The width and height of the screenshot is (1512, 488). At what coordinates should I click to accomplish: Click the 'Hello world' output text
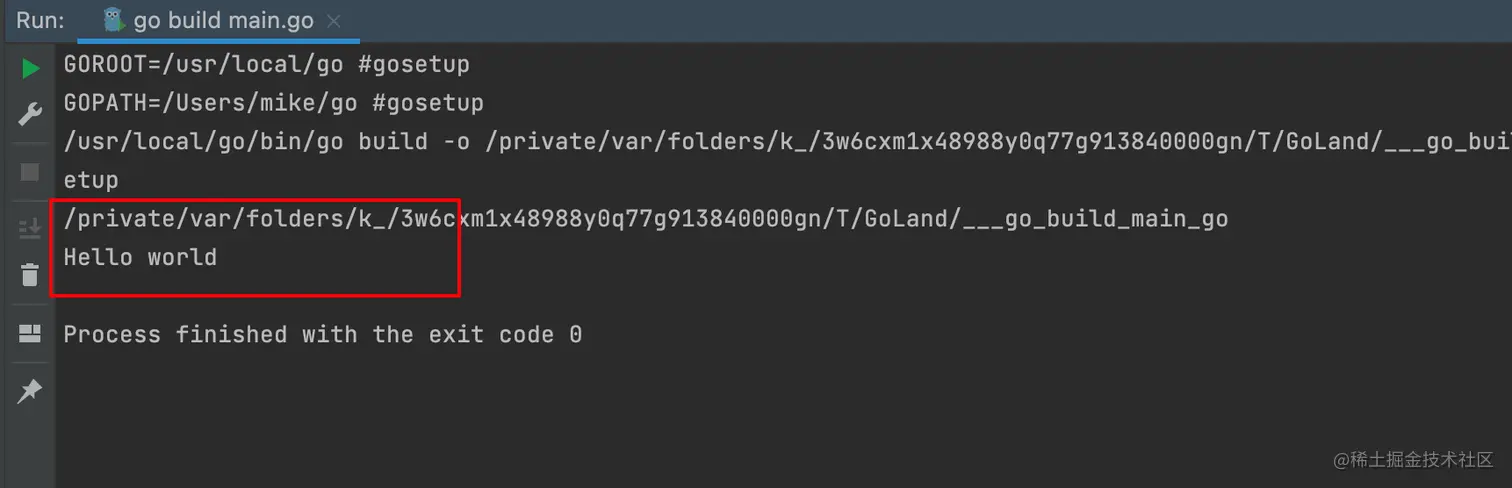coord(140,257)
